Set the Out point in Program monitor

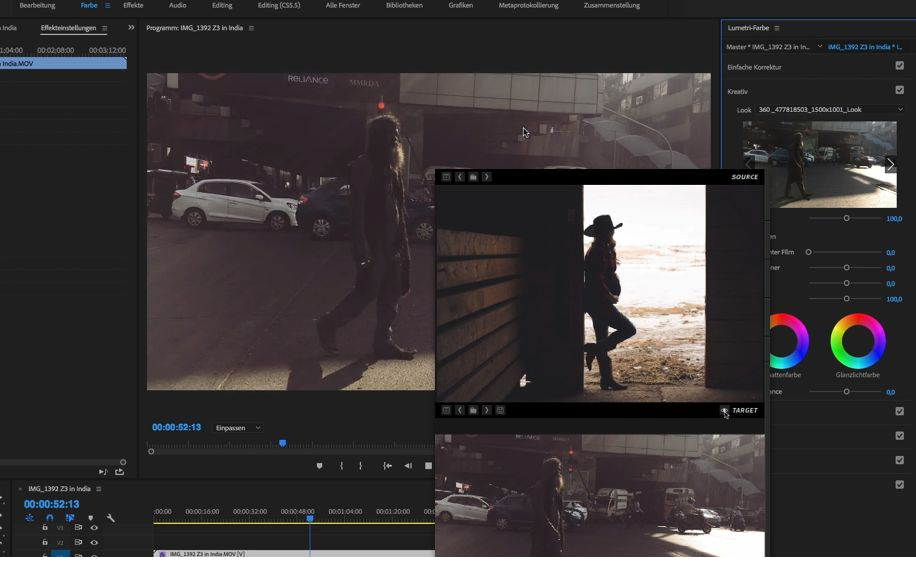click(x=360, y=466)
